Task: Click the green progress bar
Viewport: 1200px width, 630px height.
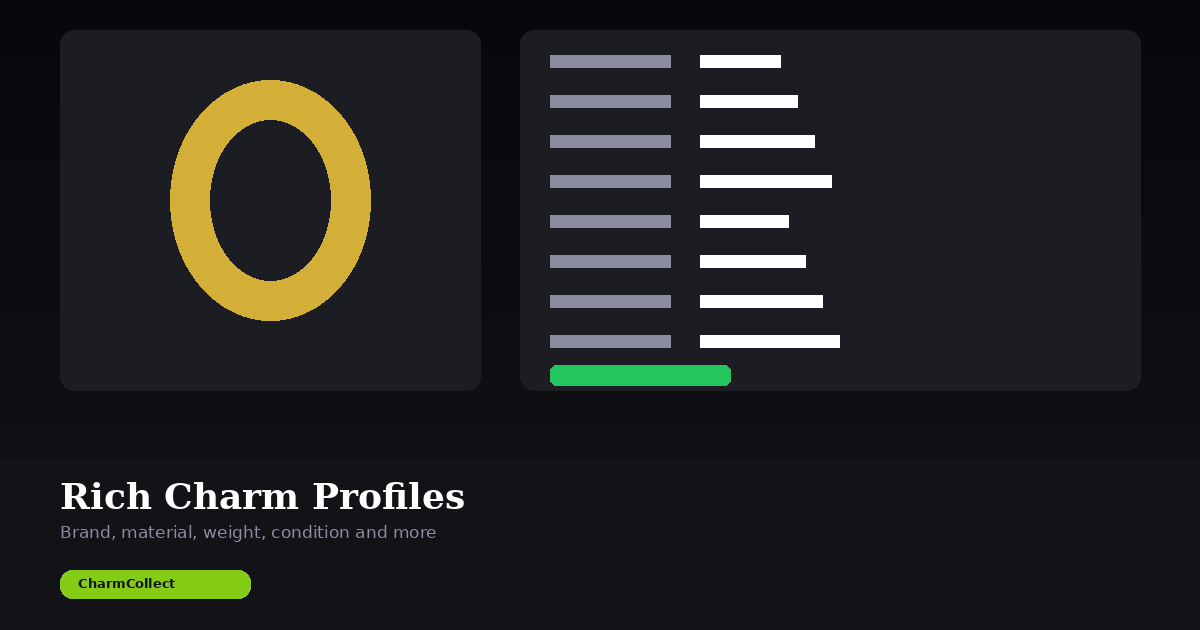Action: point(640,375)
